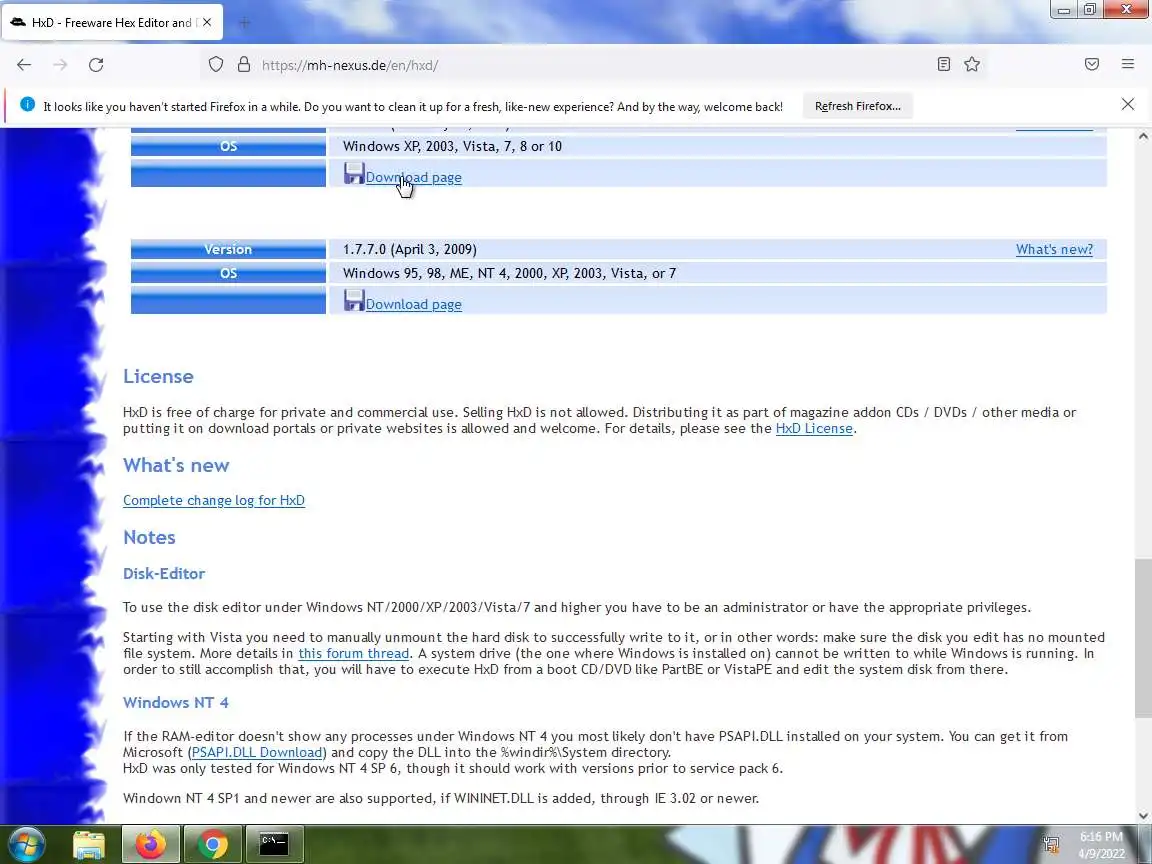Save page to Pocket icon
Image resolution: width=1152 pixels, height=864 pixels.
(x=1092, y=65)
